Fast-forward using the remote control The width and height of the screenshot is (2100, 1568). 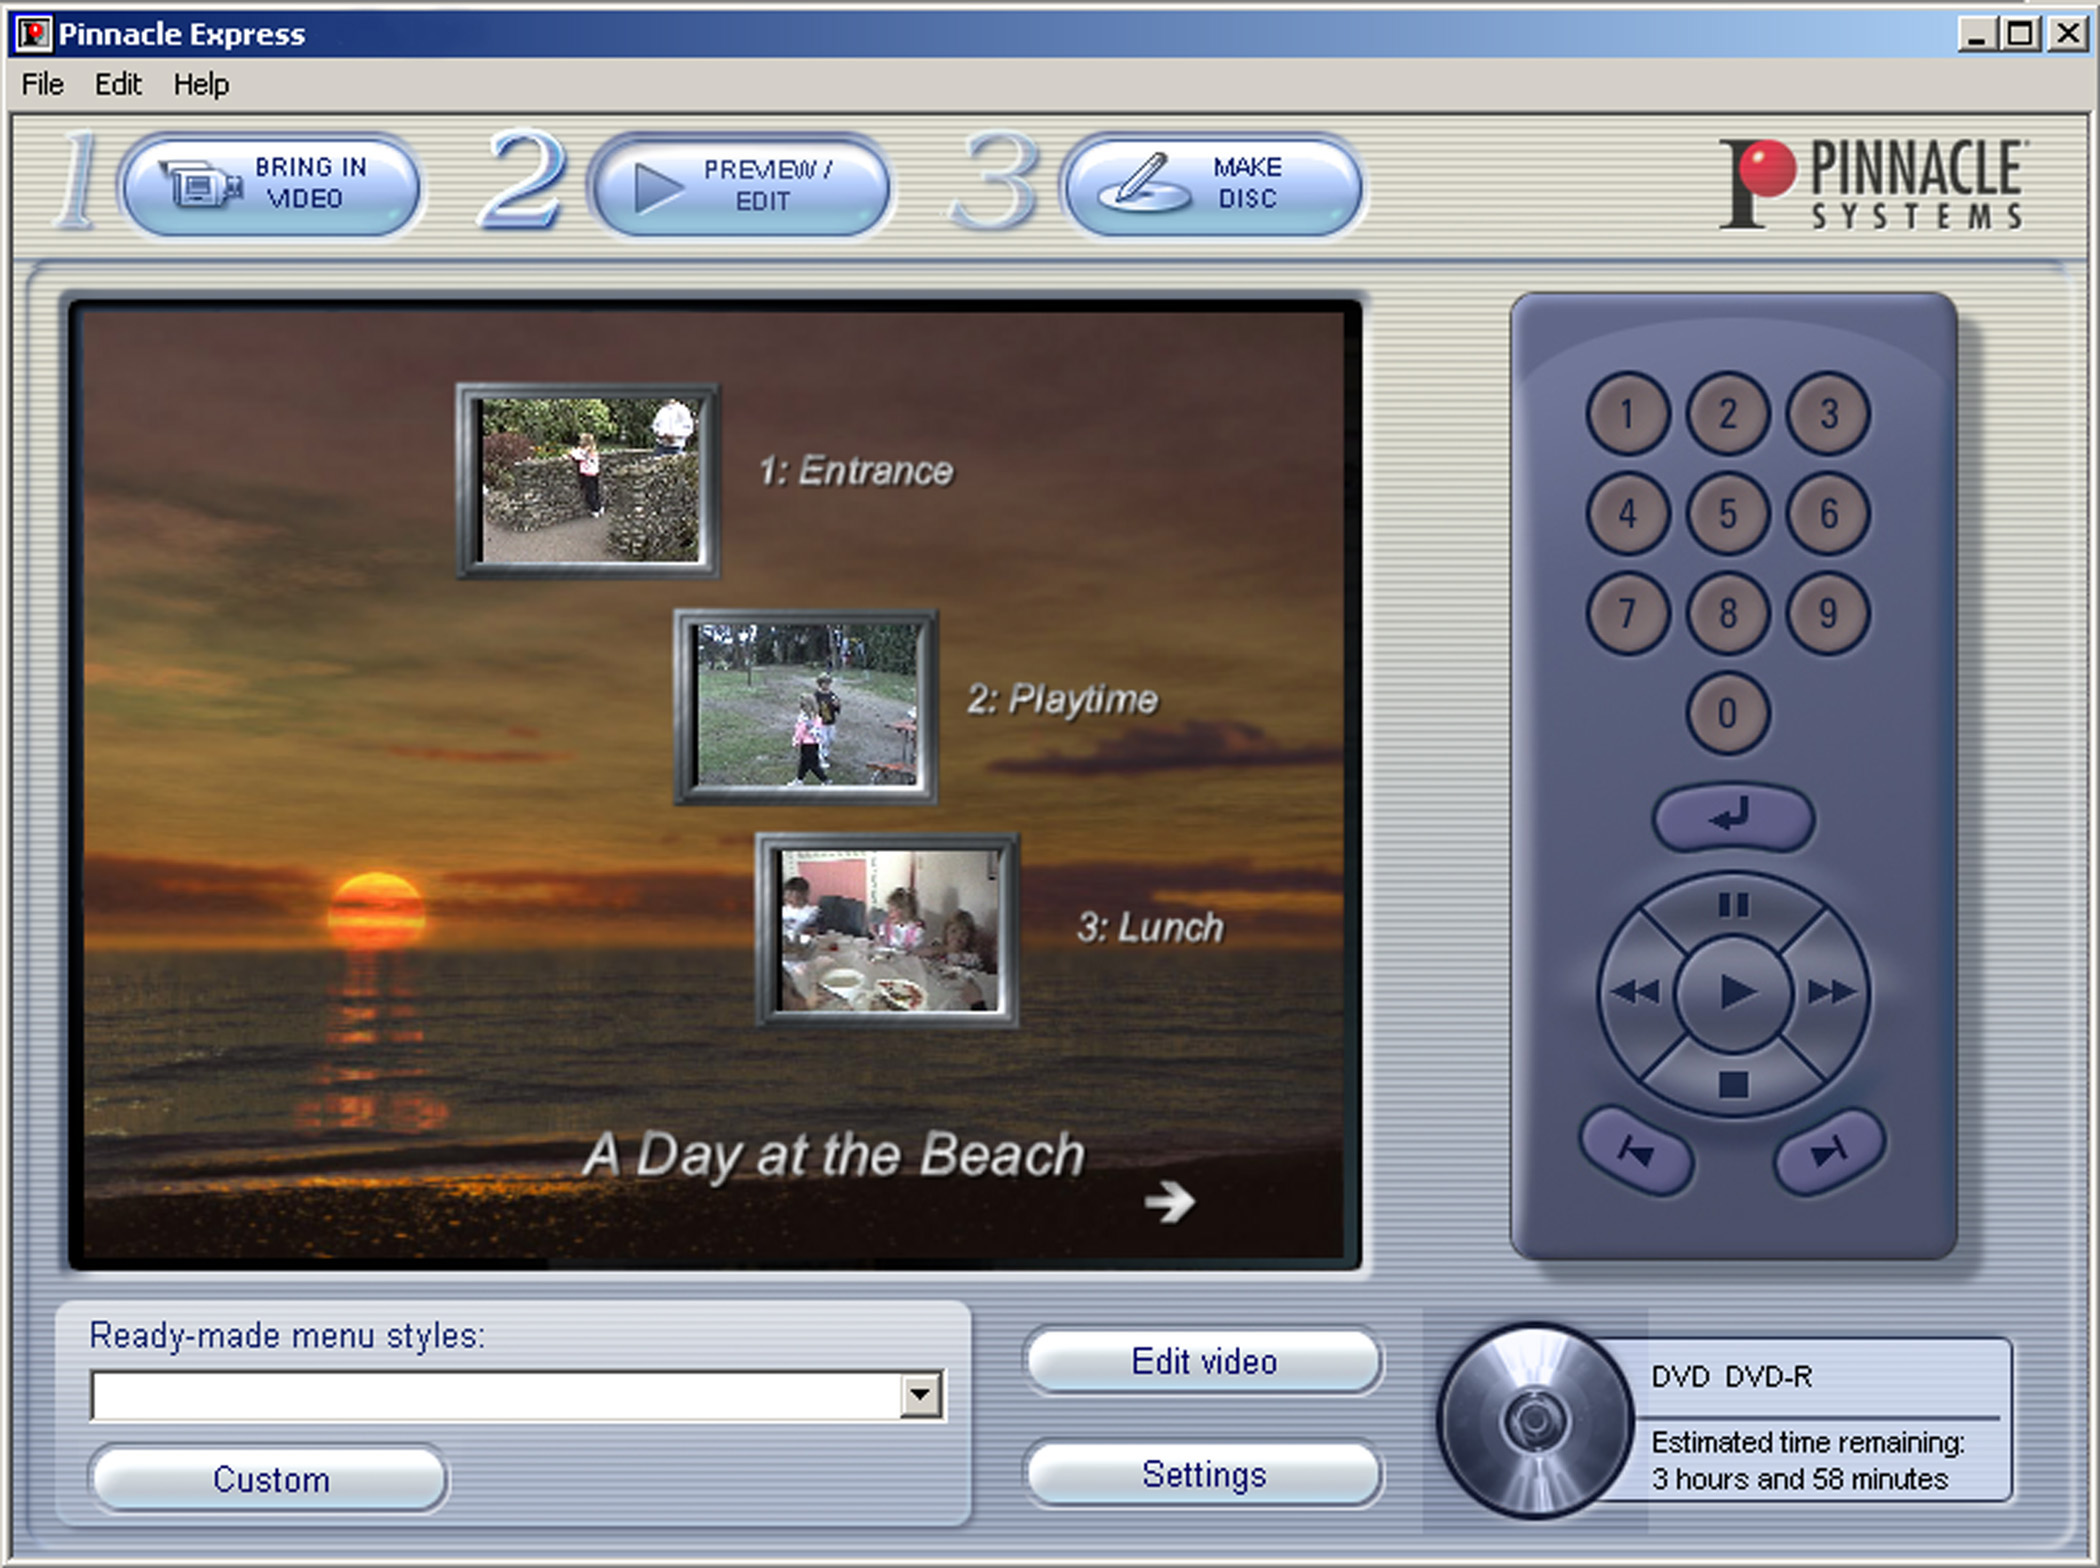pyautogui.click(x=1830, y=992)
